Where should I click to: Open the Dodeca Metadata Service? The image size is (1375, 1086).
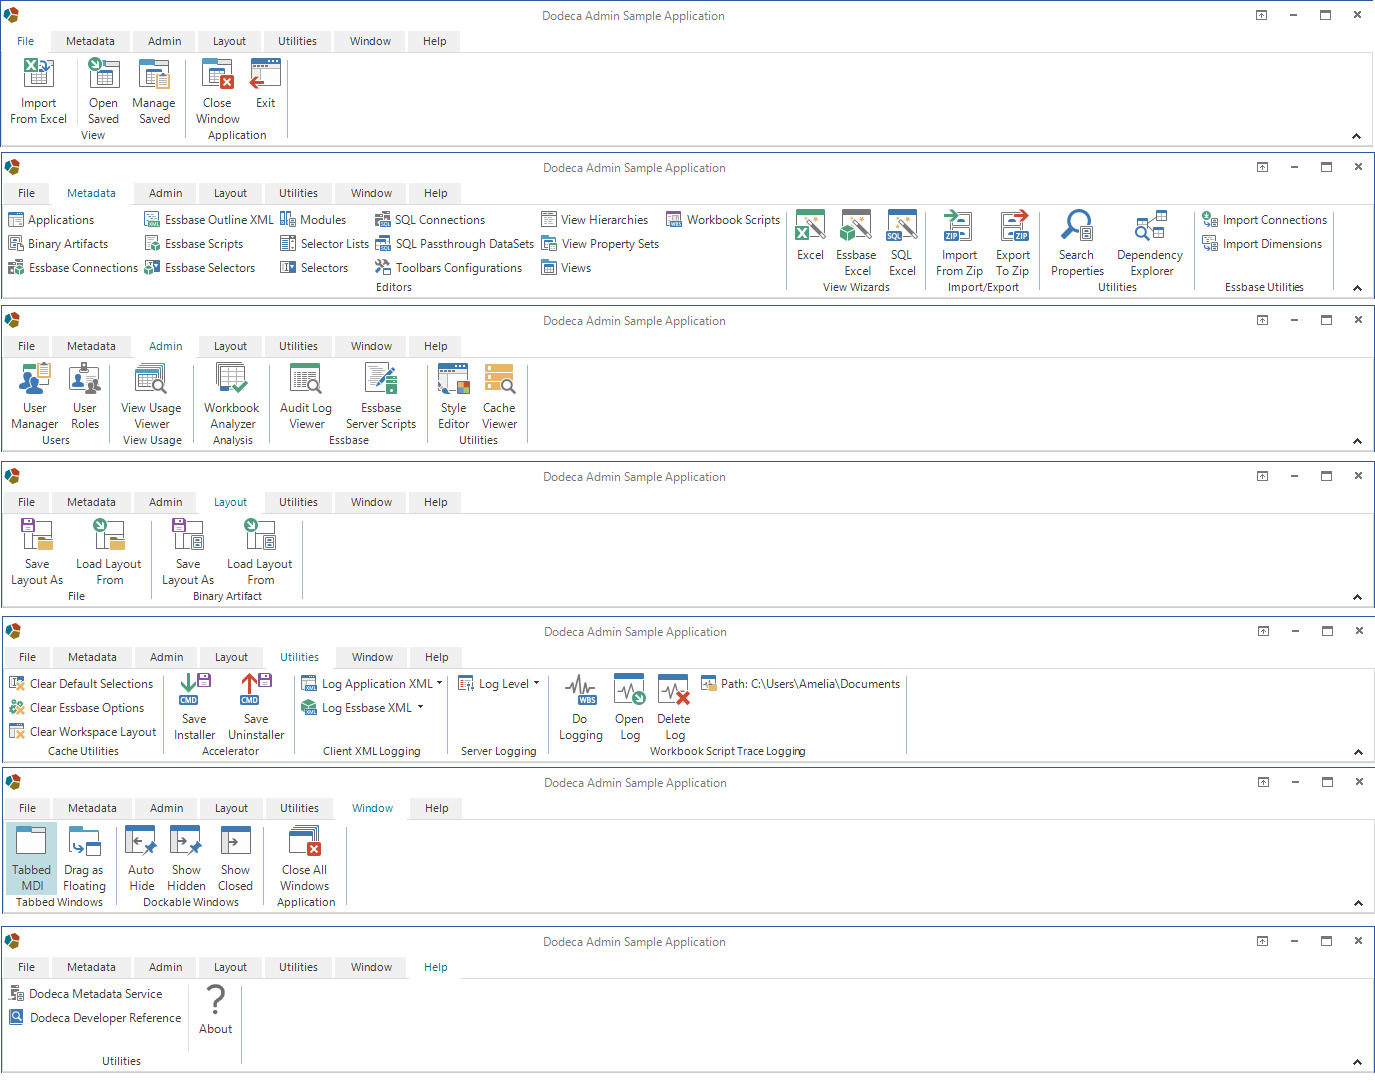pyautogui.click(x=85, y=994)
